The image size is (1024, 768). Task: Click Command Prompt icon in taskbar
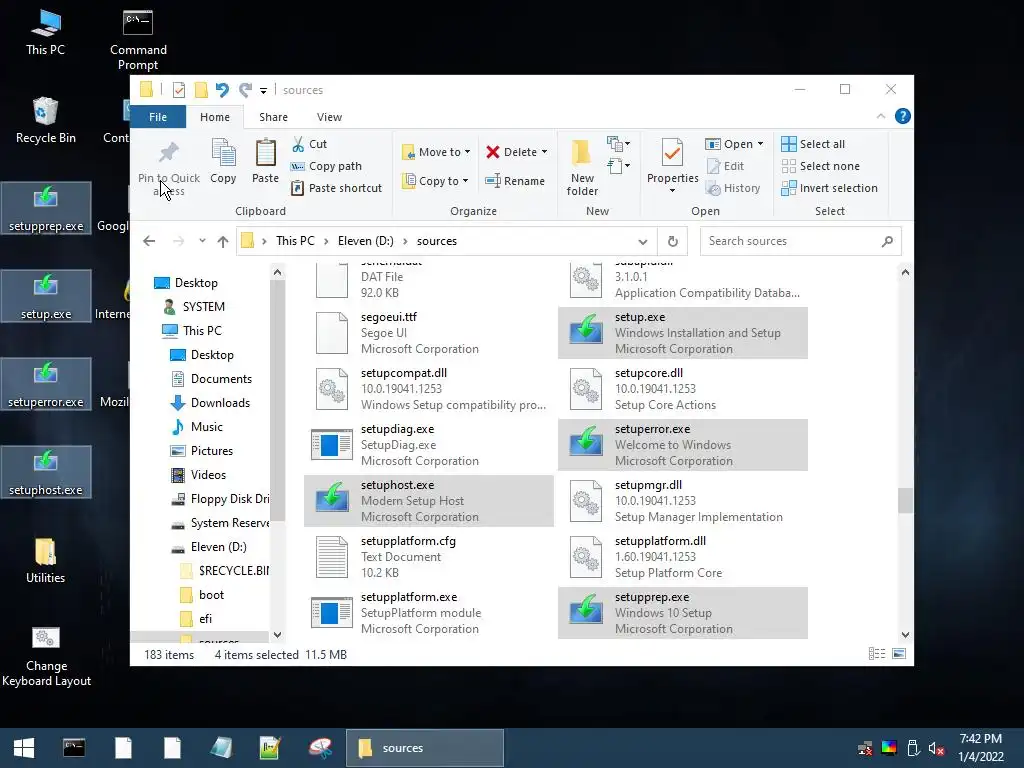click(74, 748)
